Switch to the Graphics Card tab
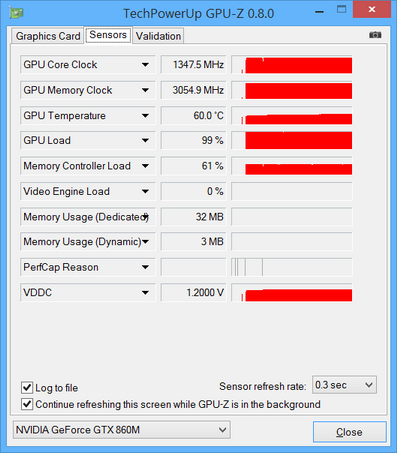 click(x=48, y=36)
